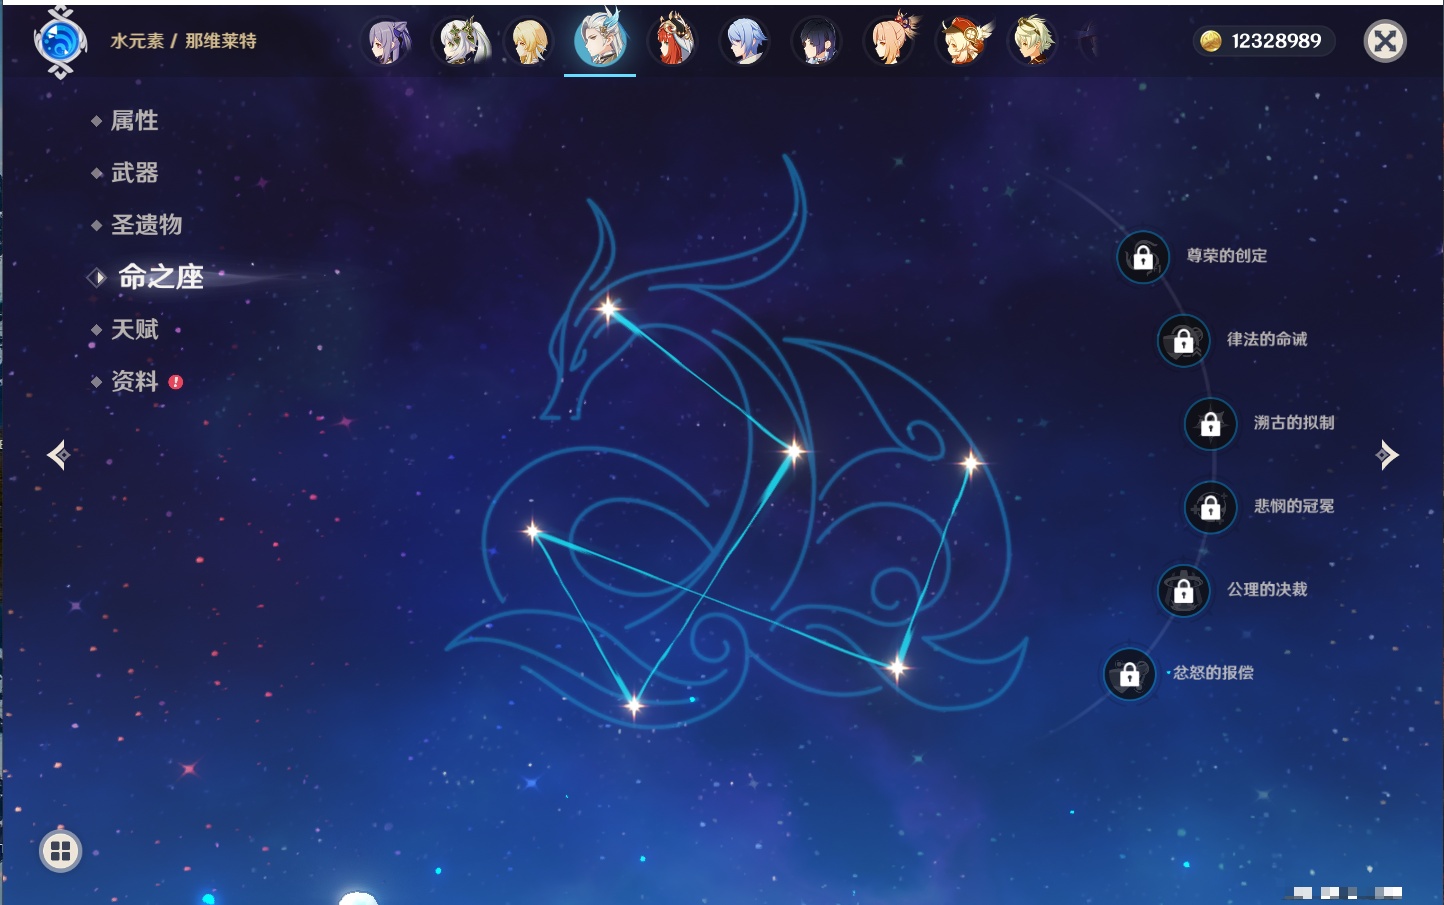Image resolution: width=1444 pixels, height=905 pixels.
Task: Open the locked 律法的命诫 constellation
Action: [1183, 341]
